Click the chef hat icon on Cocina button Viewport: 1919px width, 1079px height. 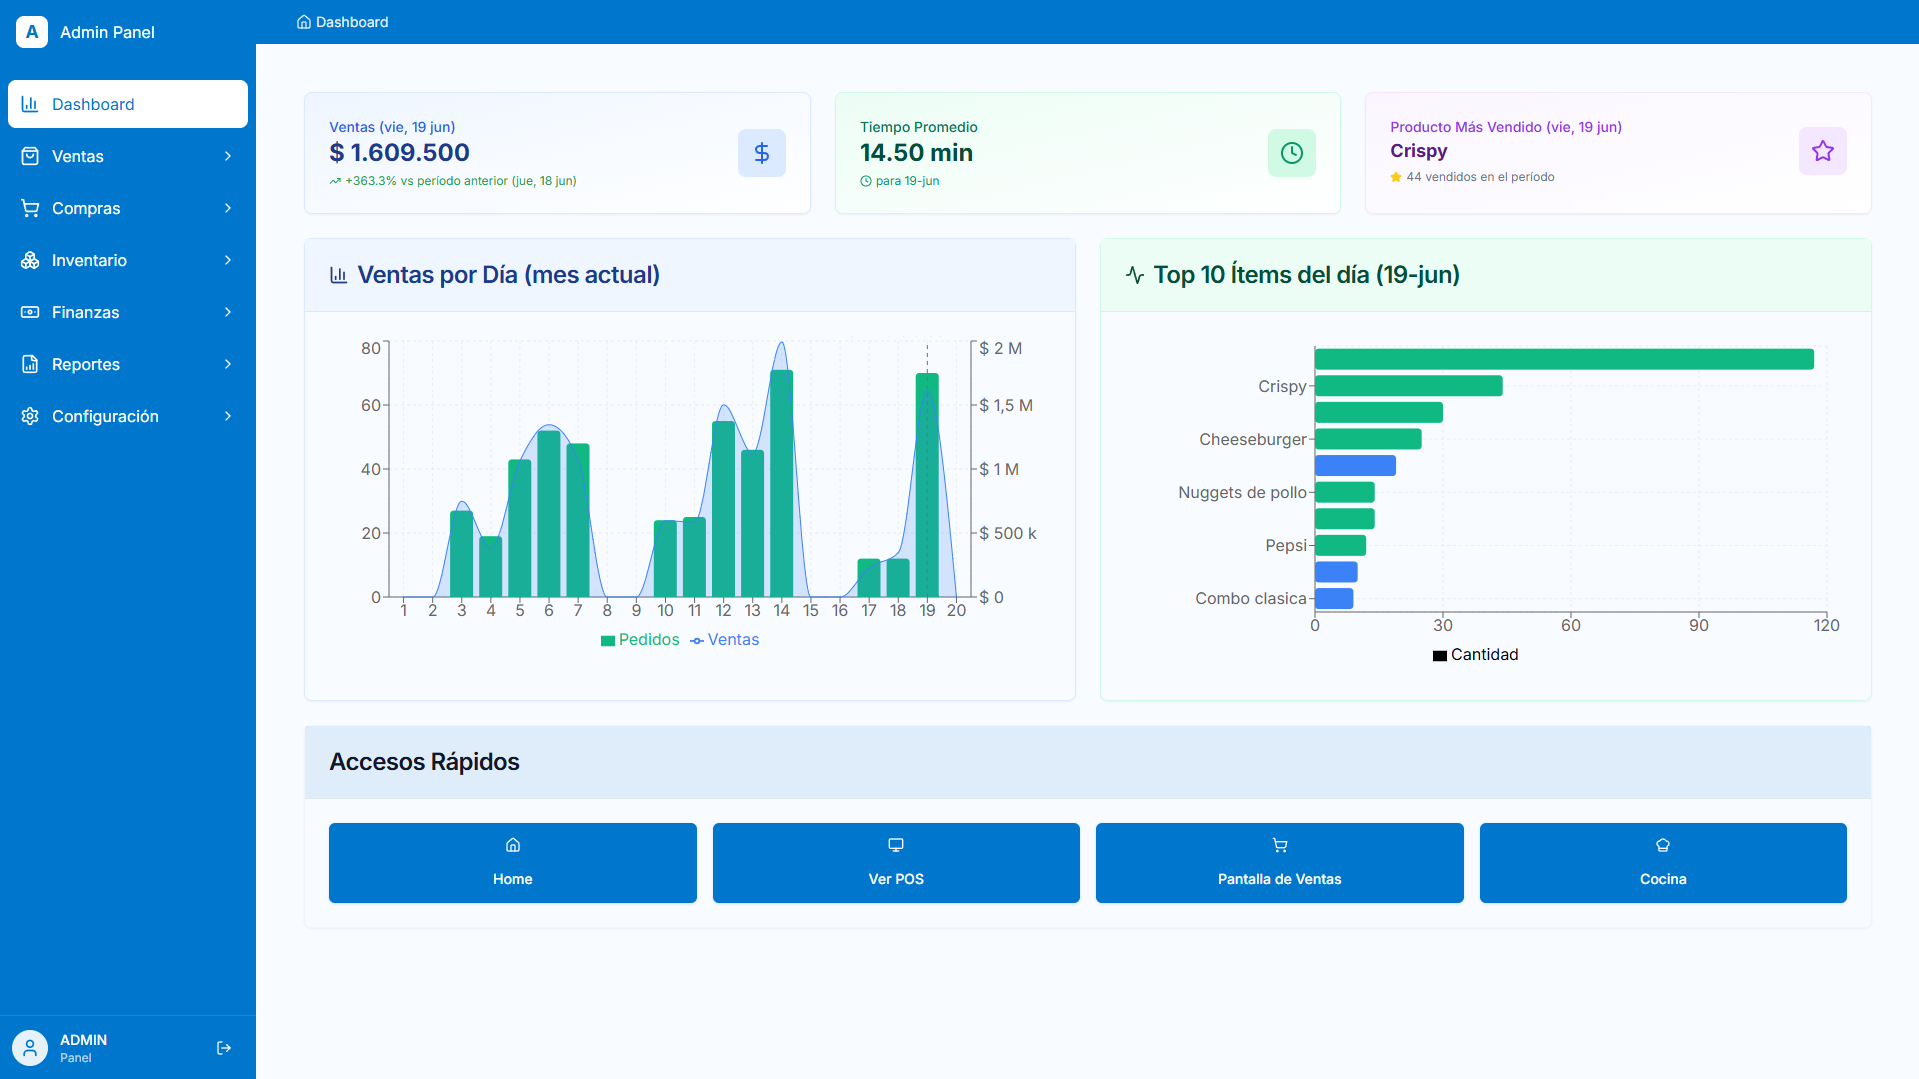point(1663,845)
